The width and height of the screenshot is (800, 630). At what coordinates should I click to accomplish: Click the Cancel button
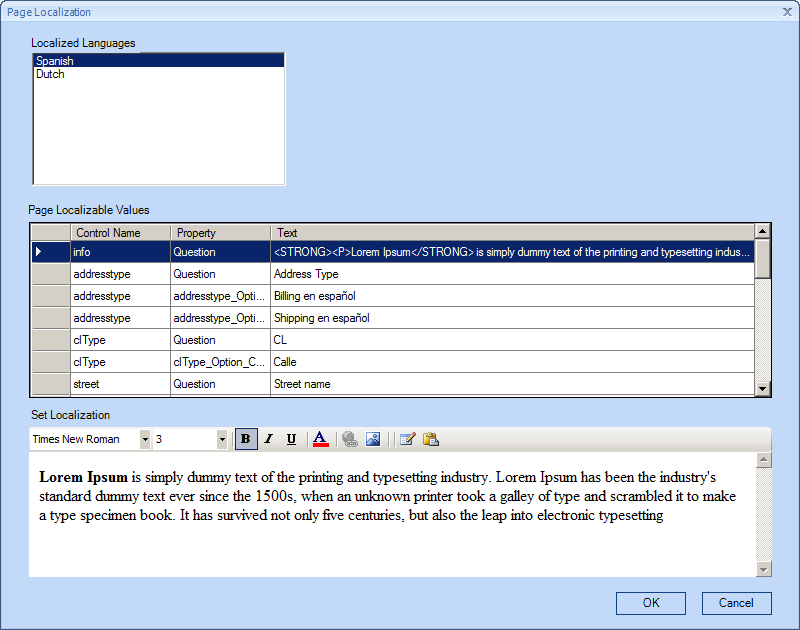736,603
